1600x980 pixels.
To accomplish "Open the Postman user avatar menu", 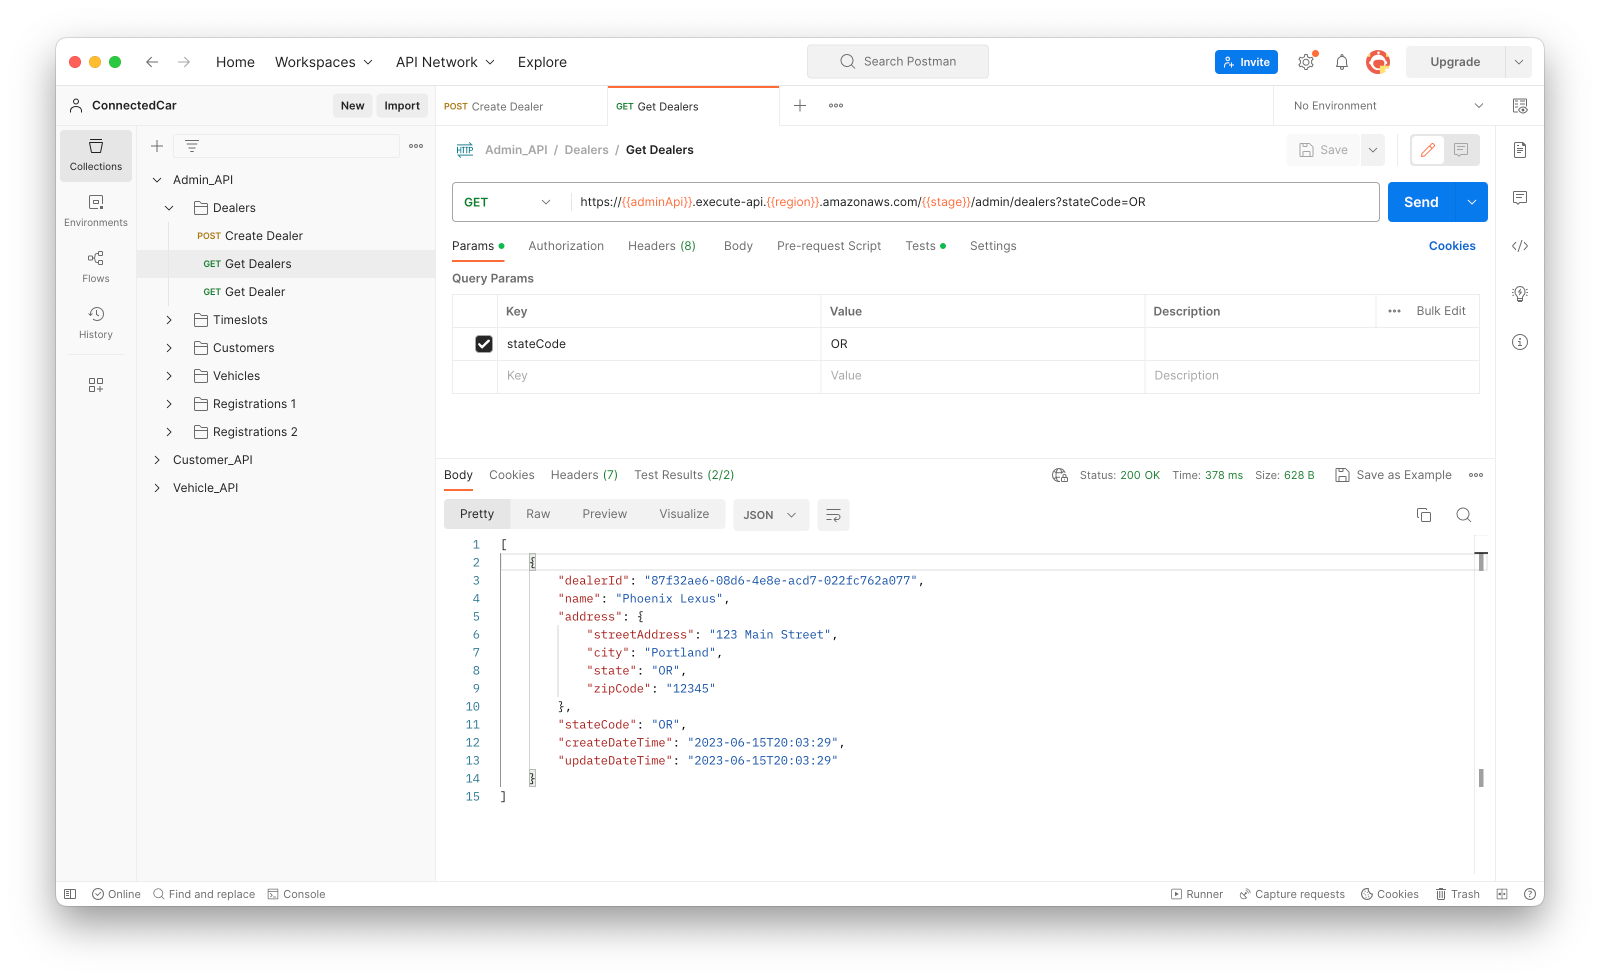I will 1378,62.
